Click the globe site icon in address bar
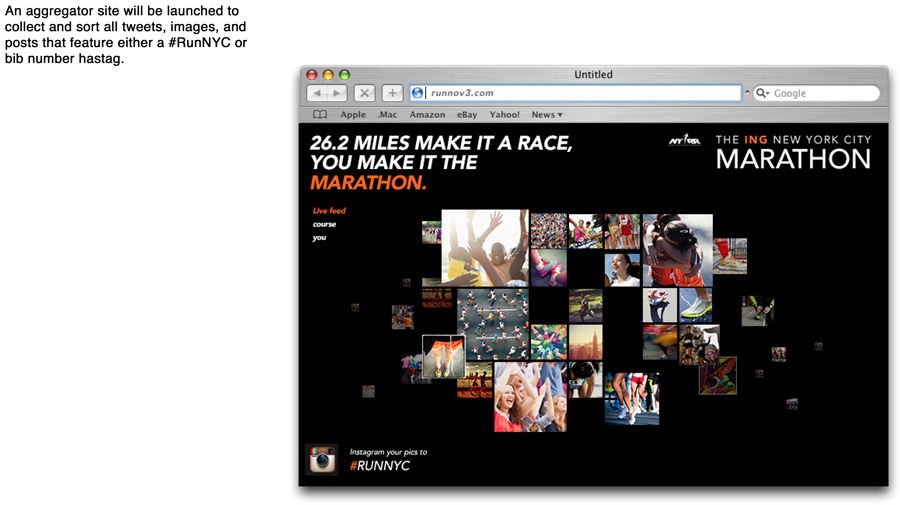 [418, 93]
